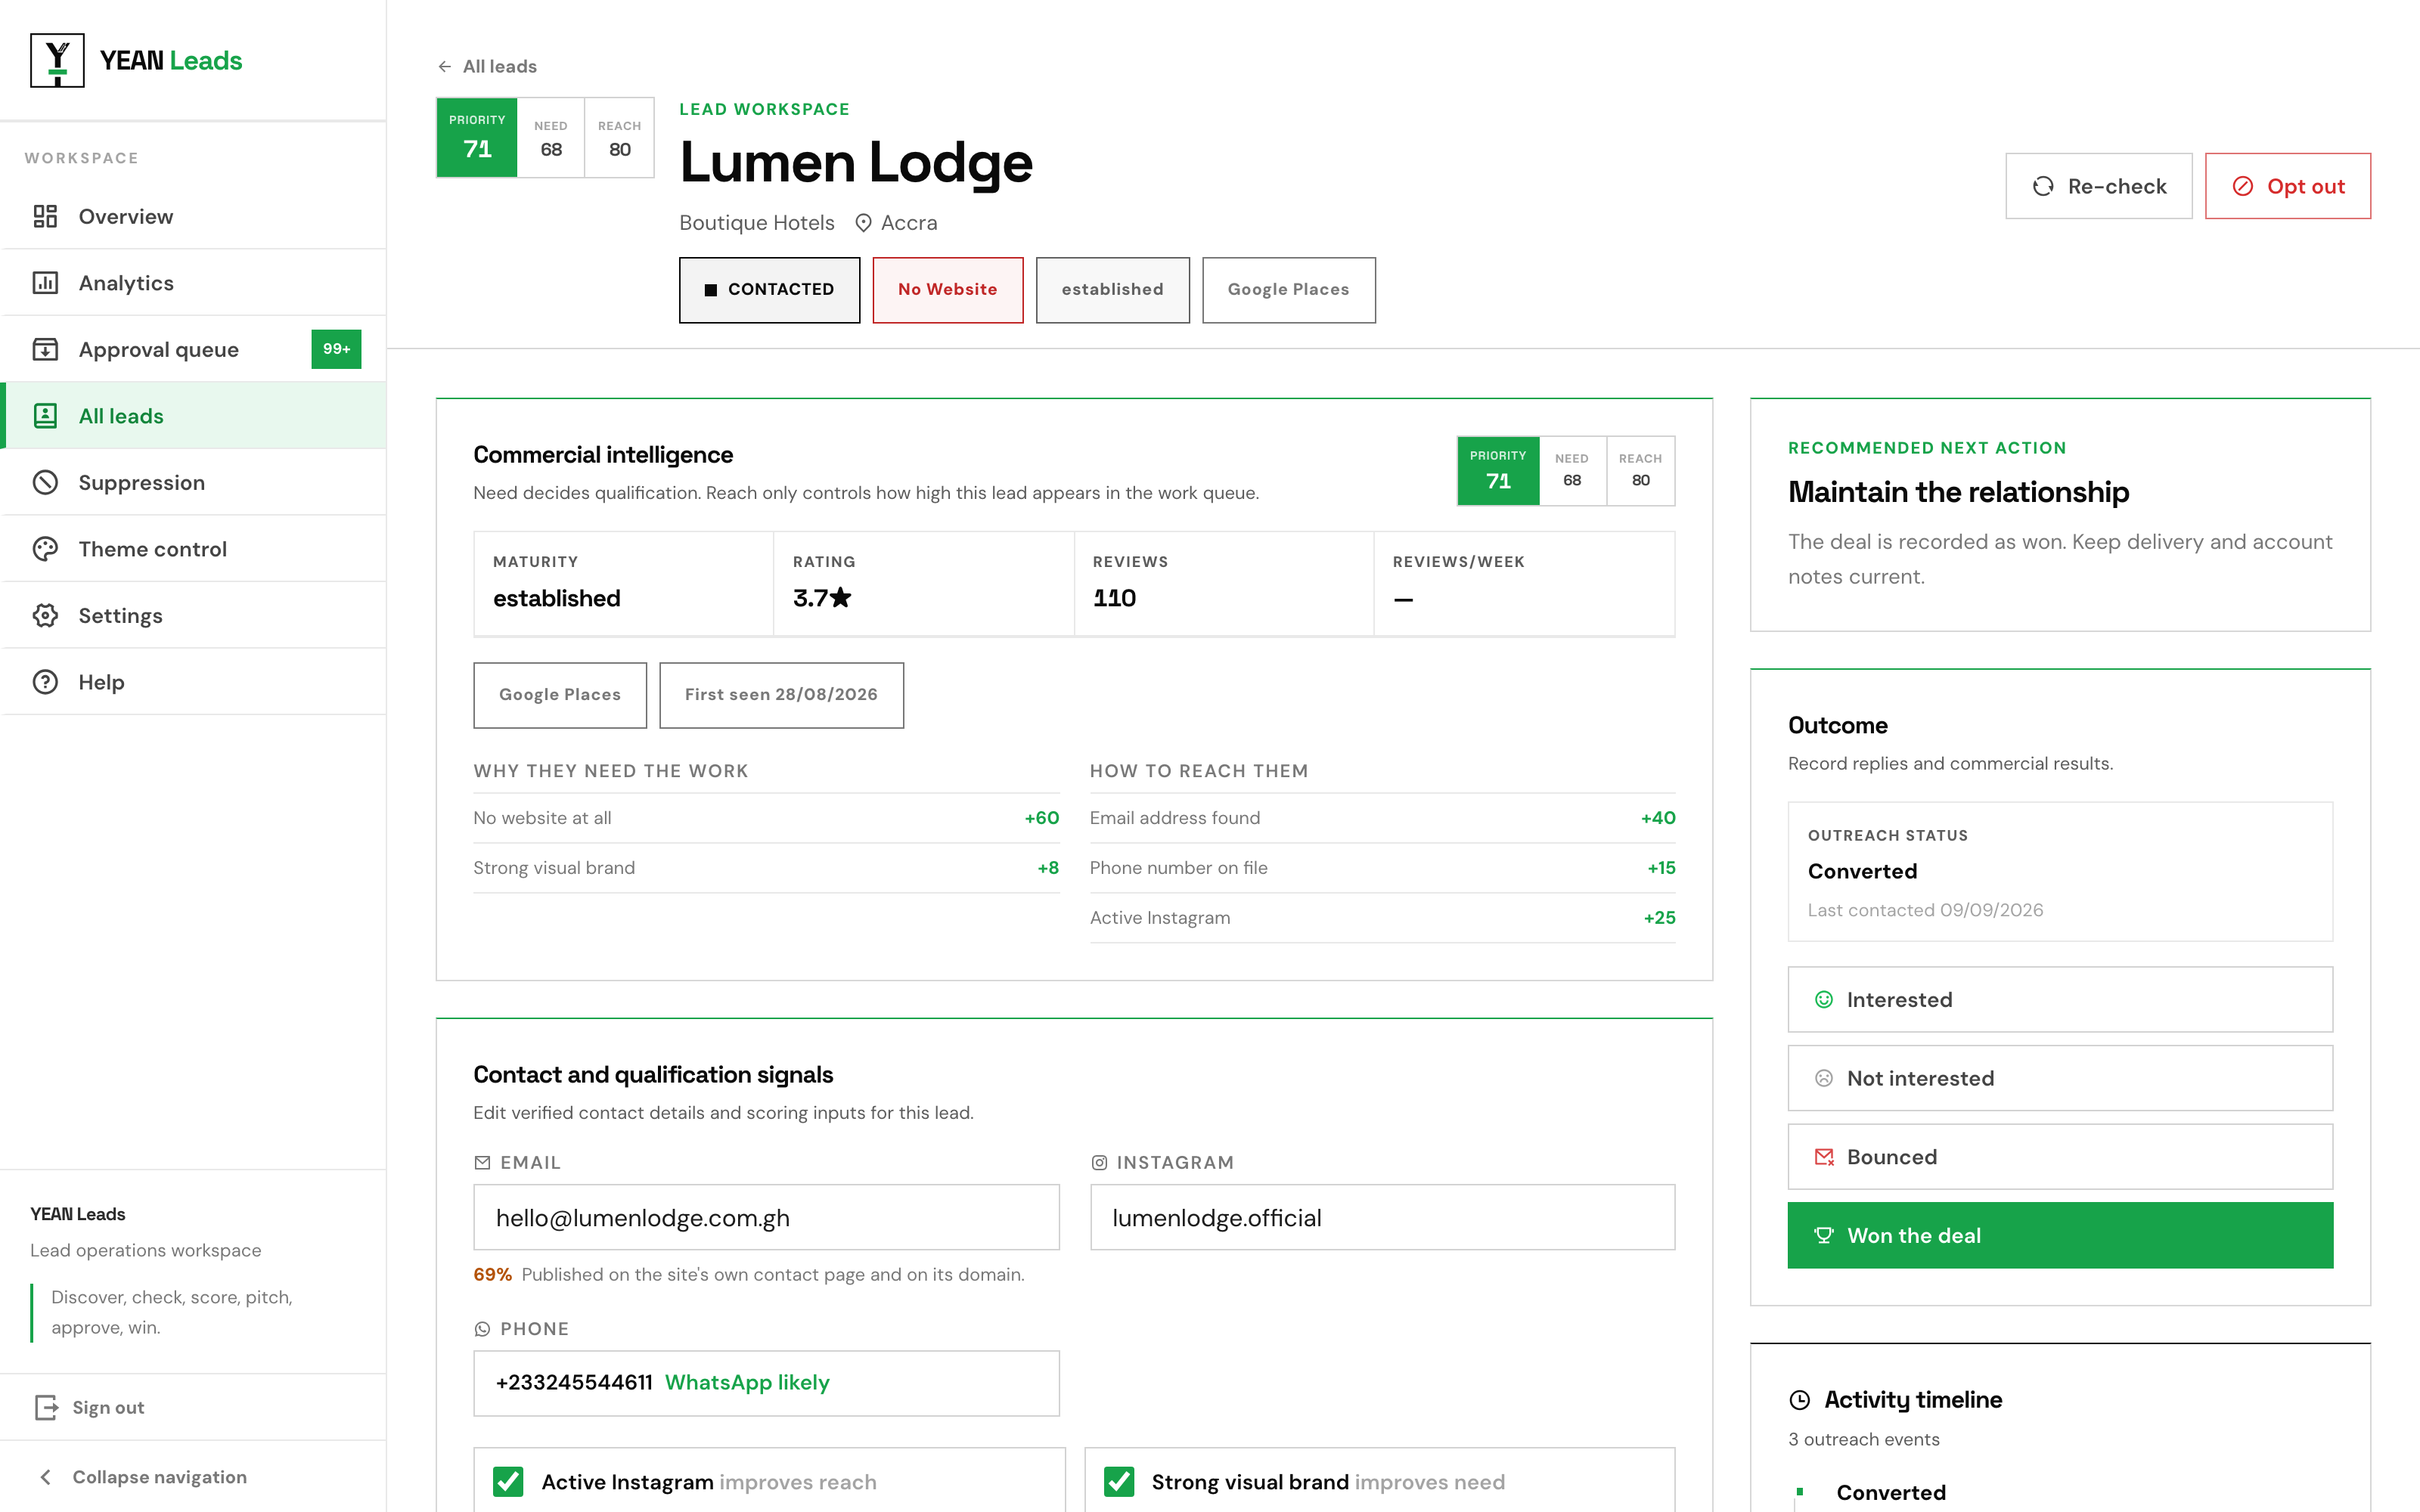Click the Suppression blocked icon

45,482
